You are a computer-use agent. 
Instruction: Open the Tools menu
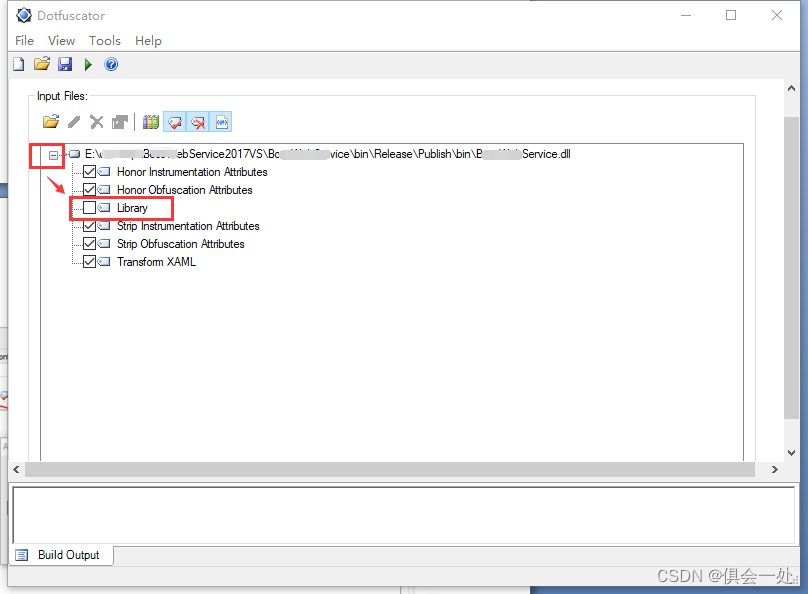point(105,41)
